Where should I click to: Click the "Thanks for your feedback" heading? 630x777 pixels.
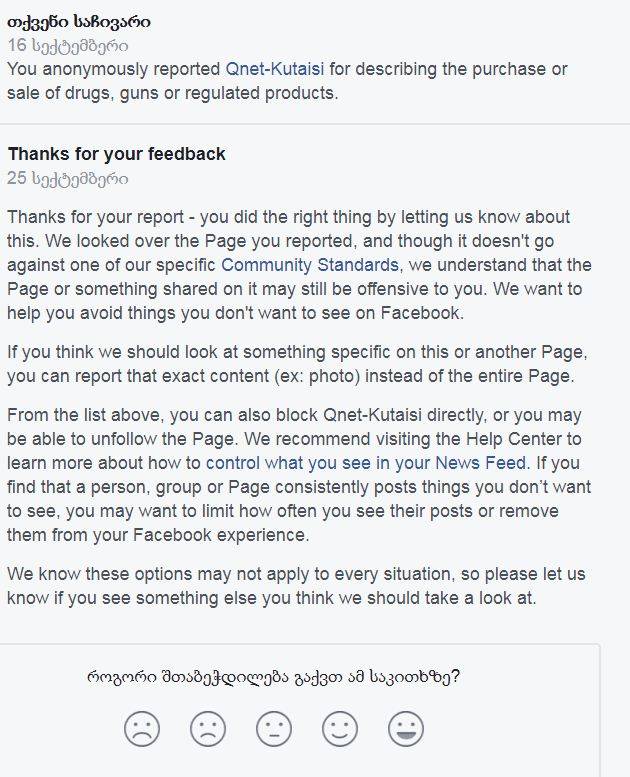[x=117, y=154]
